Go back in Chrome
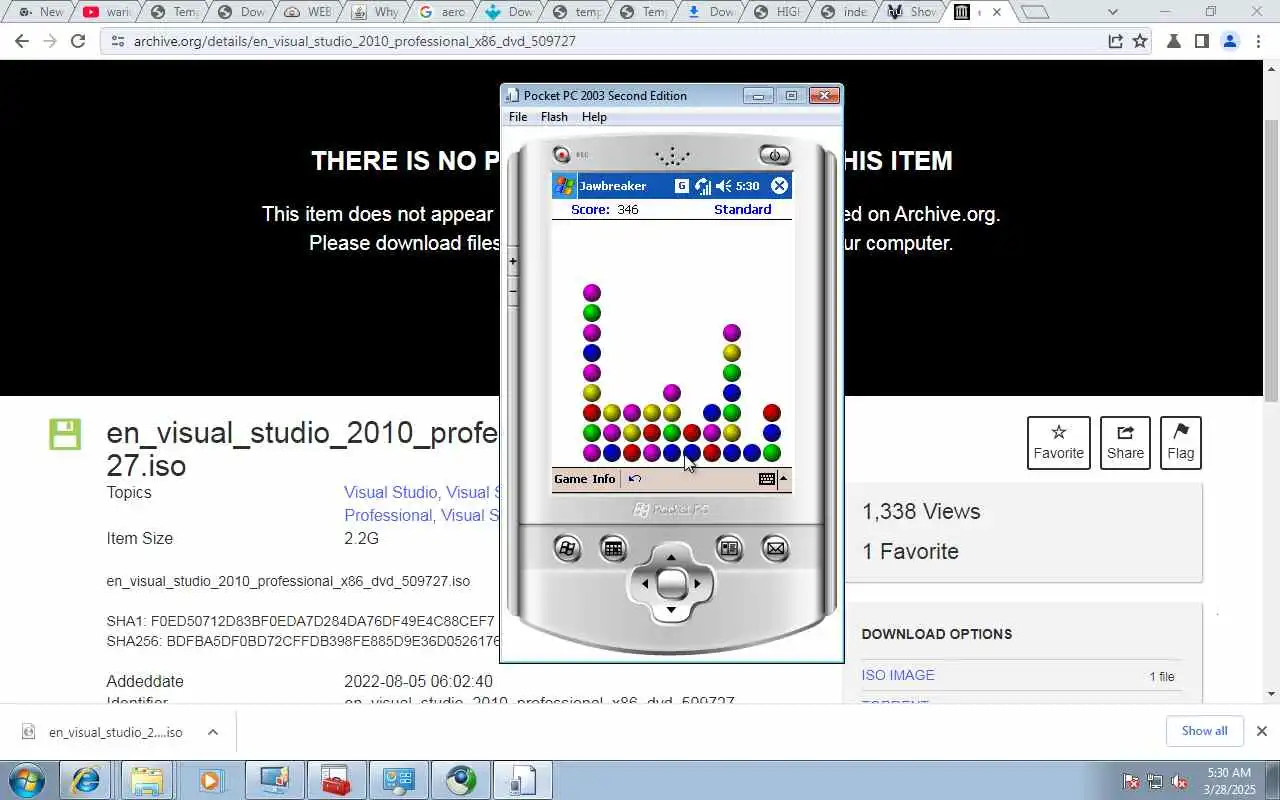This screenshot has height=800, width=1280. (22, 41)
